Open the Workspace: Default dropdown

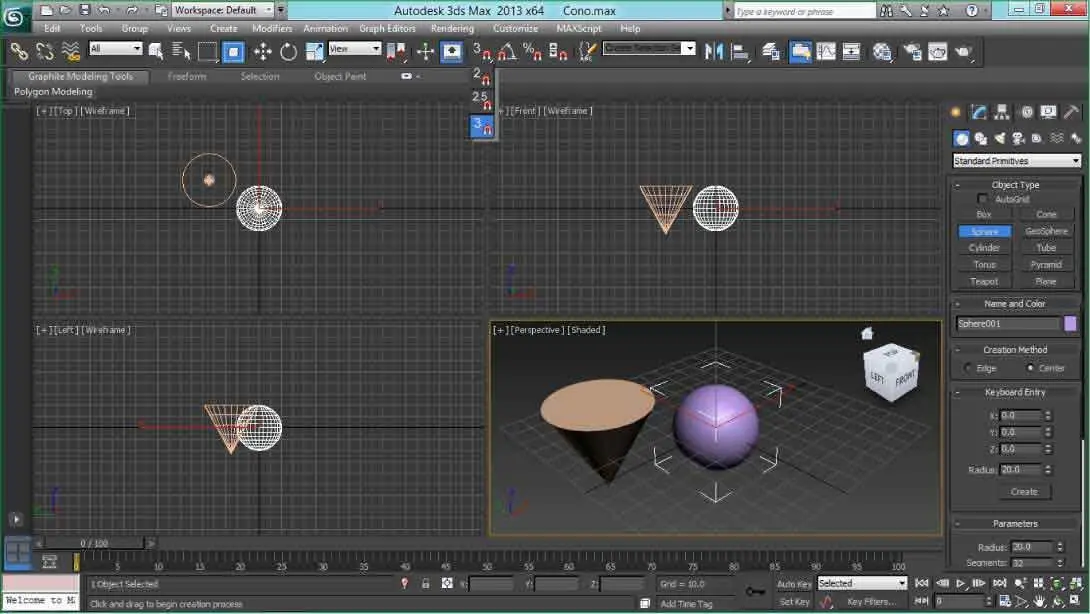223,10
